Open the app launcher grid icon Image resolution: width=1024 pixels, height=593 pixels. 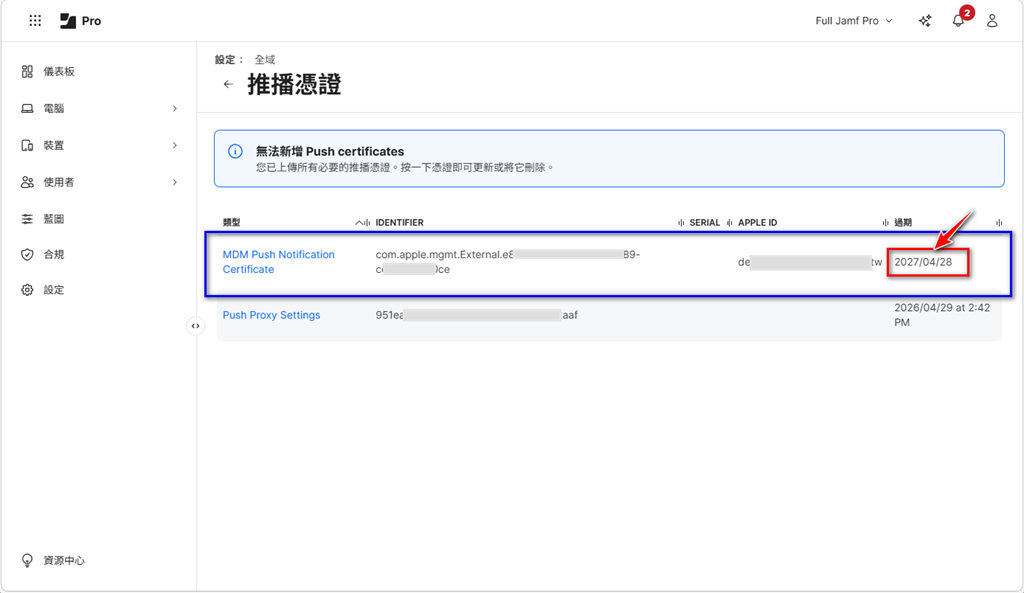tap(35, 21)
